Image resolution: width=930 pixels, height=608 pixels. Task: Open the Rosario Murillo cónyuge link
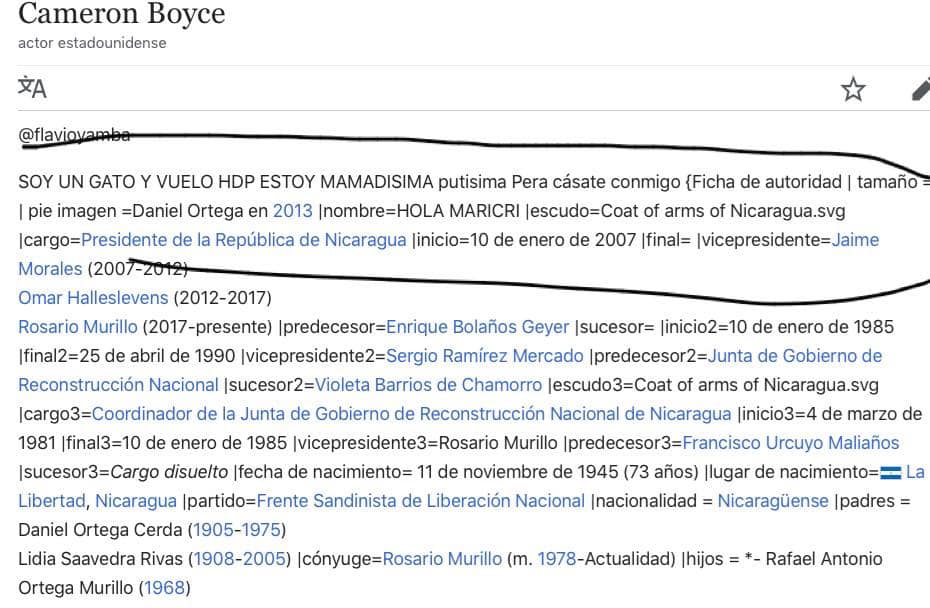click(x=442, y=559)
